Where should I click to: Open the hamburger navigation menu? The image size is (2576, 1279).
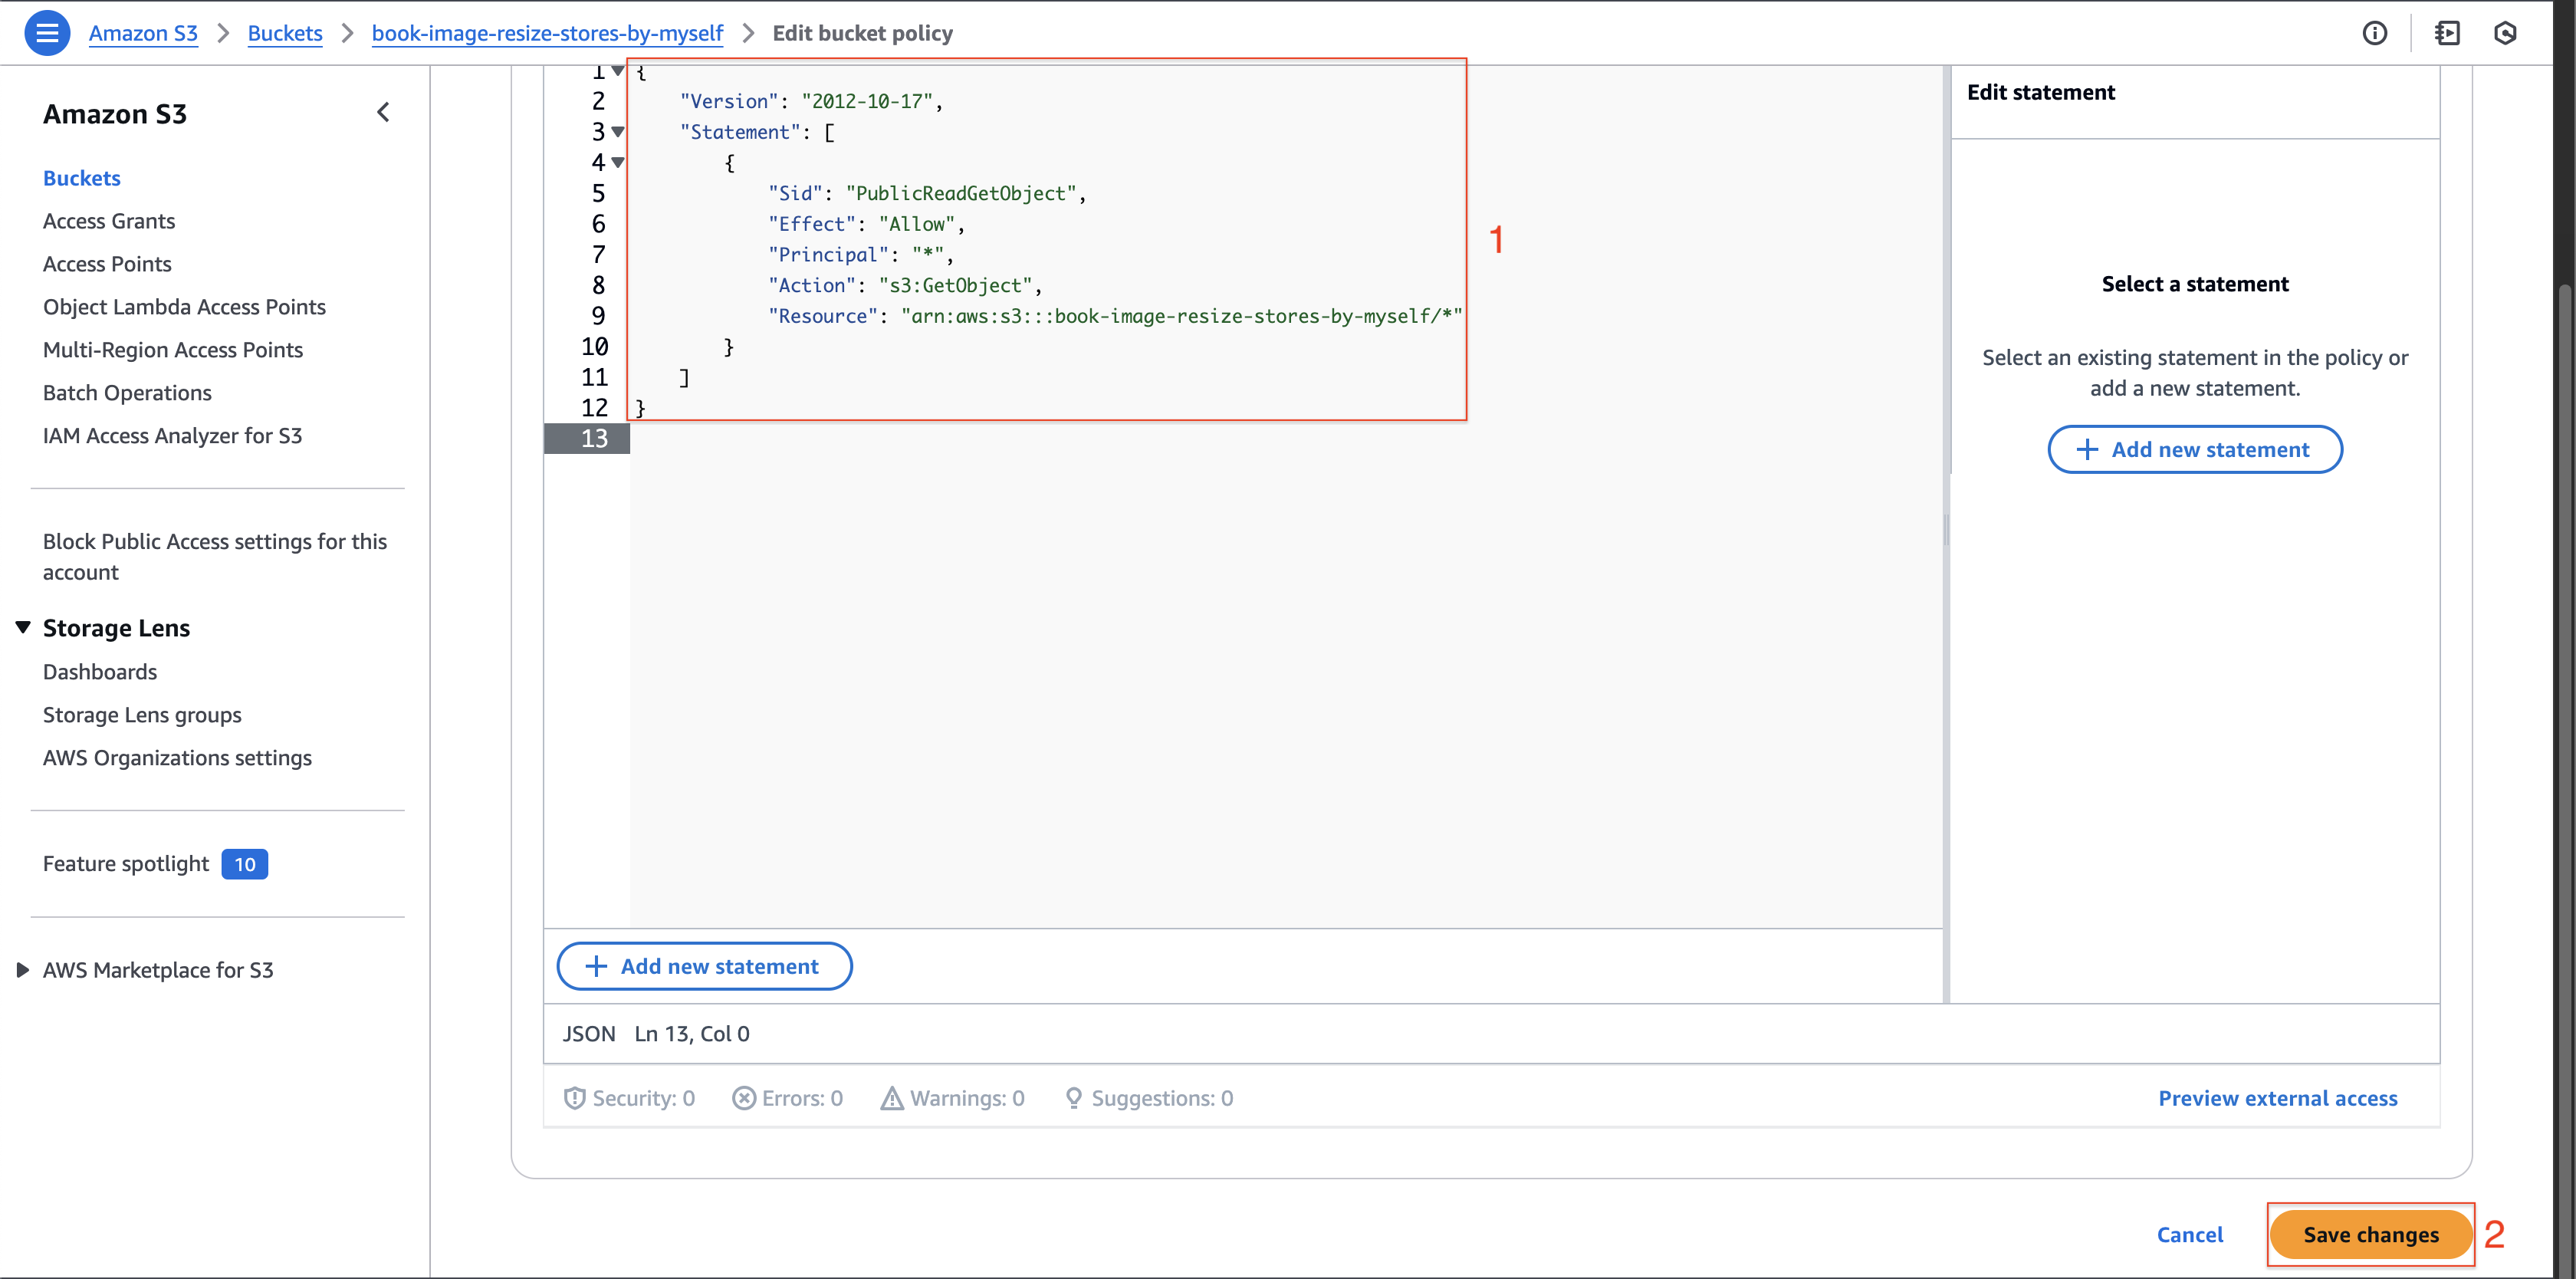[46, 33]
